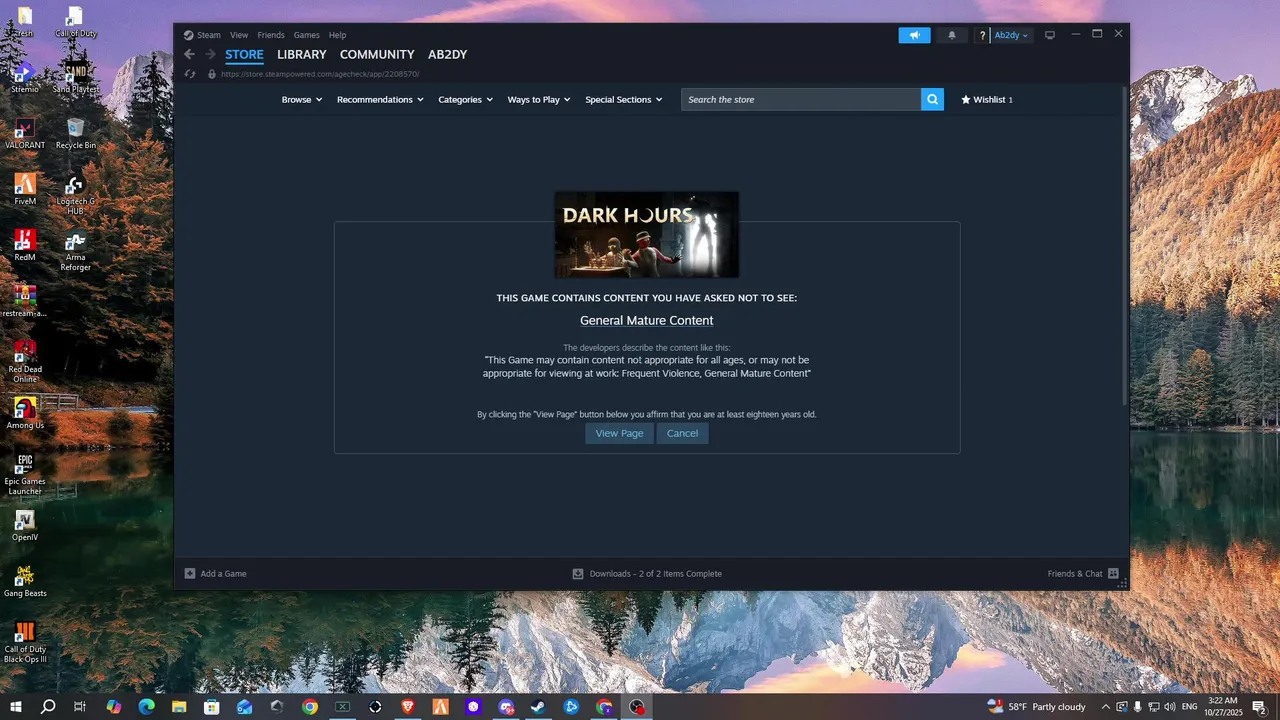
Task: Open Windows taskbar search
Action: click(x=48, y=707)
